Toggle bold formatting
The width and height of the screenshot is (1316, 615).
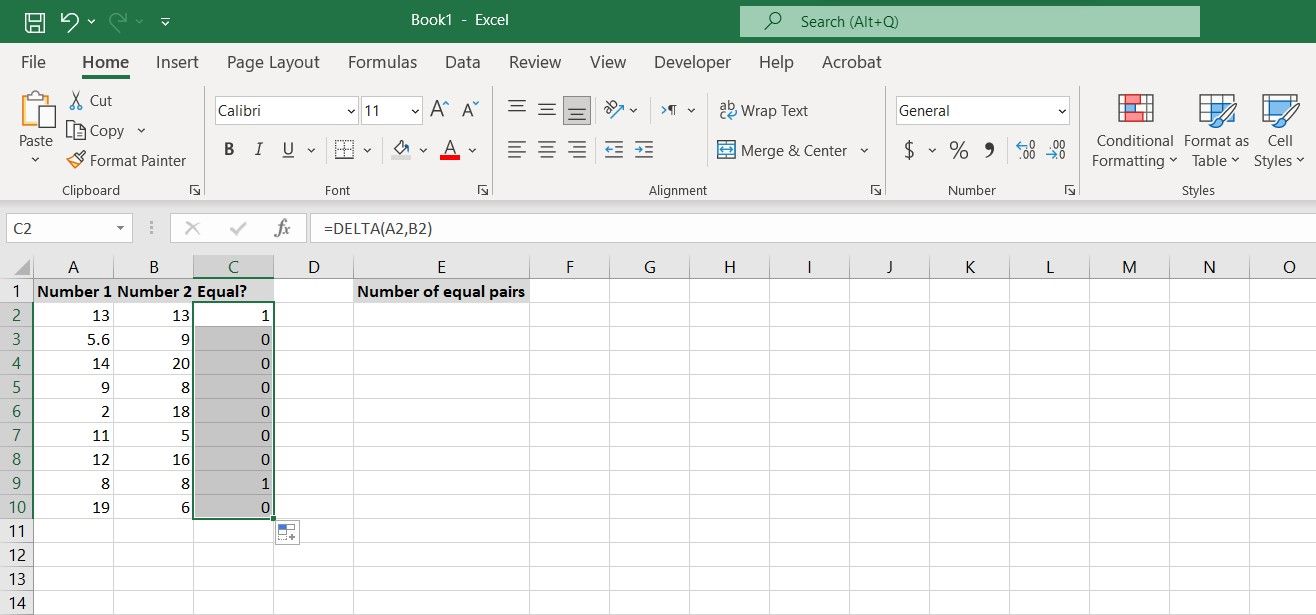[x=228, y=149]
